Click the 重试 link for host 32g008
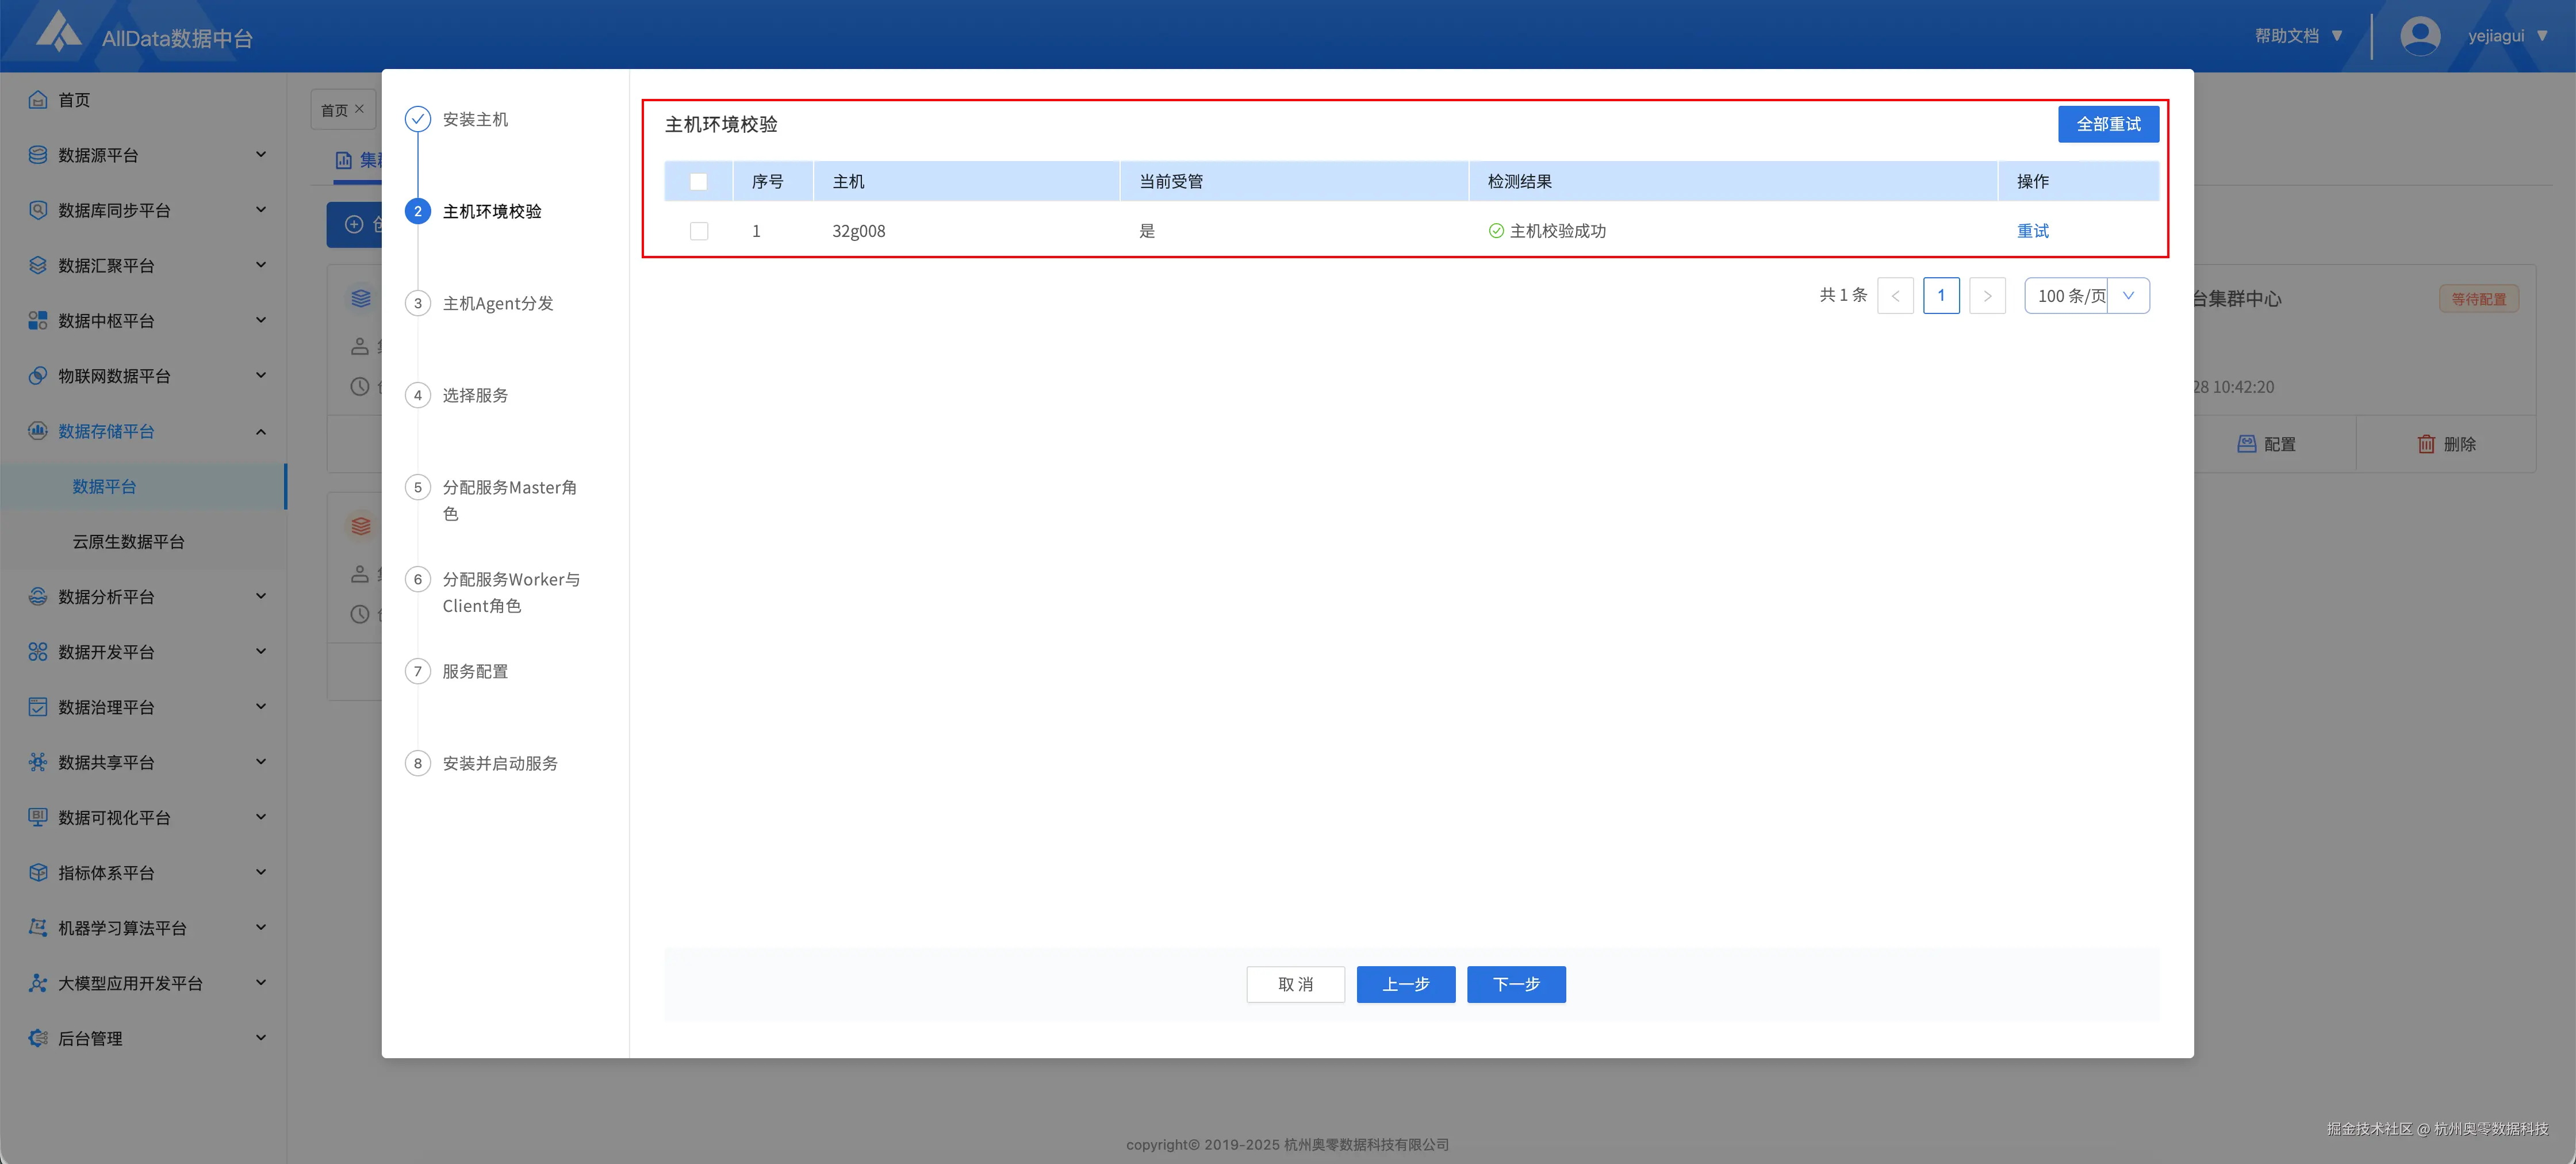 2032,231
